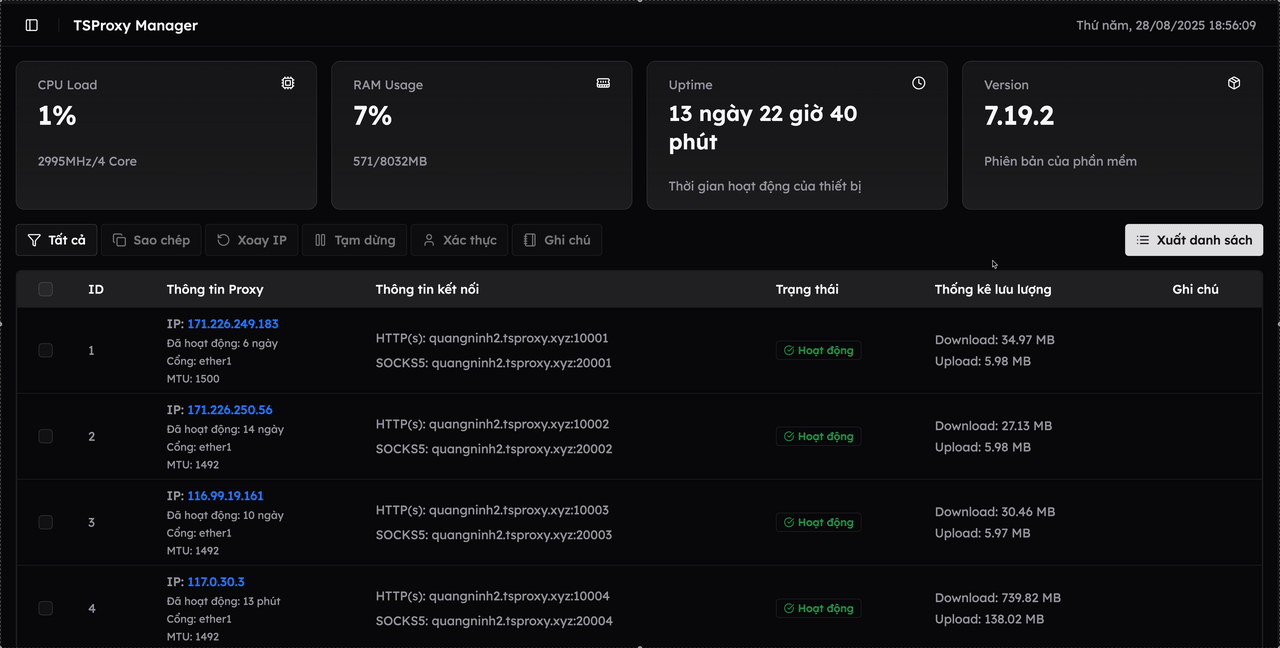Click the Sao chép copy button
This screenshot has height=648, width=1280.
[151, 240]
